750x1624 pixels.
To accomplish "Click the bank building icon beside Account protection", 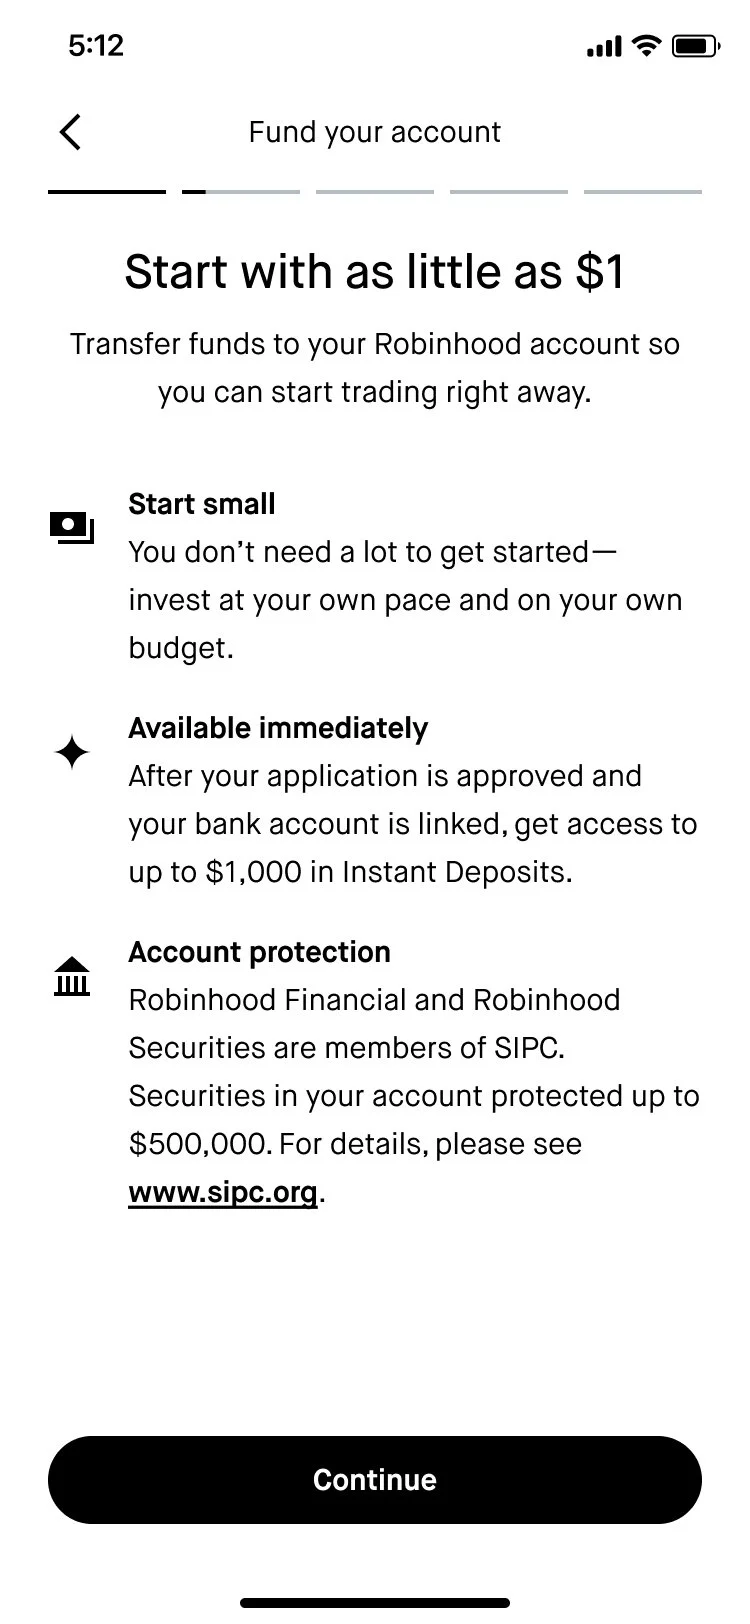I will [x=72, y=976].
